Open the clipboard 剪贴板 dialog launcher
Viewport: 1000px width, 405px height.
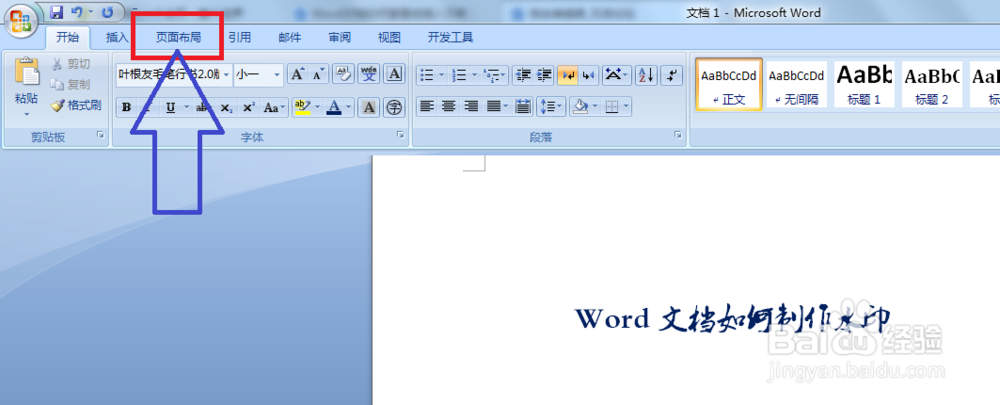101,135
